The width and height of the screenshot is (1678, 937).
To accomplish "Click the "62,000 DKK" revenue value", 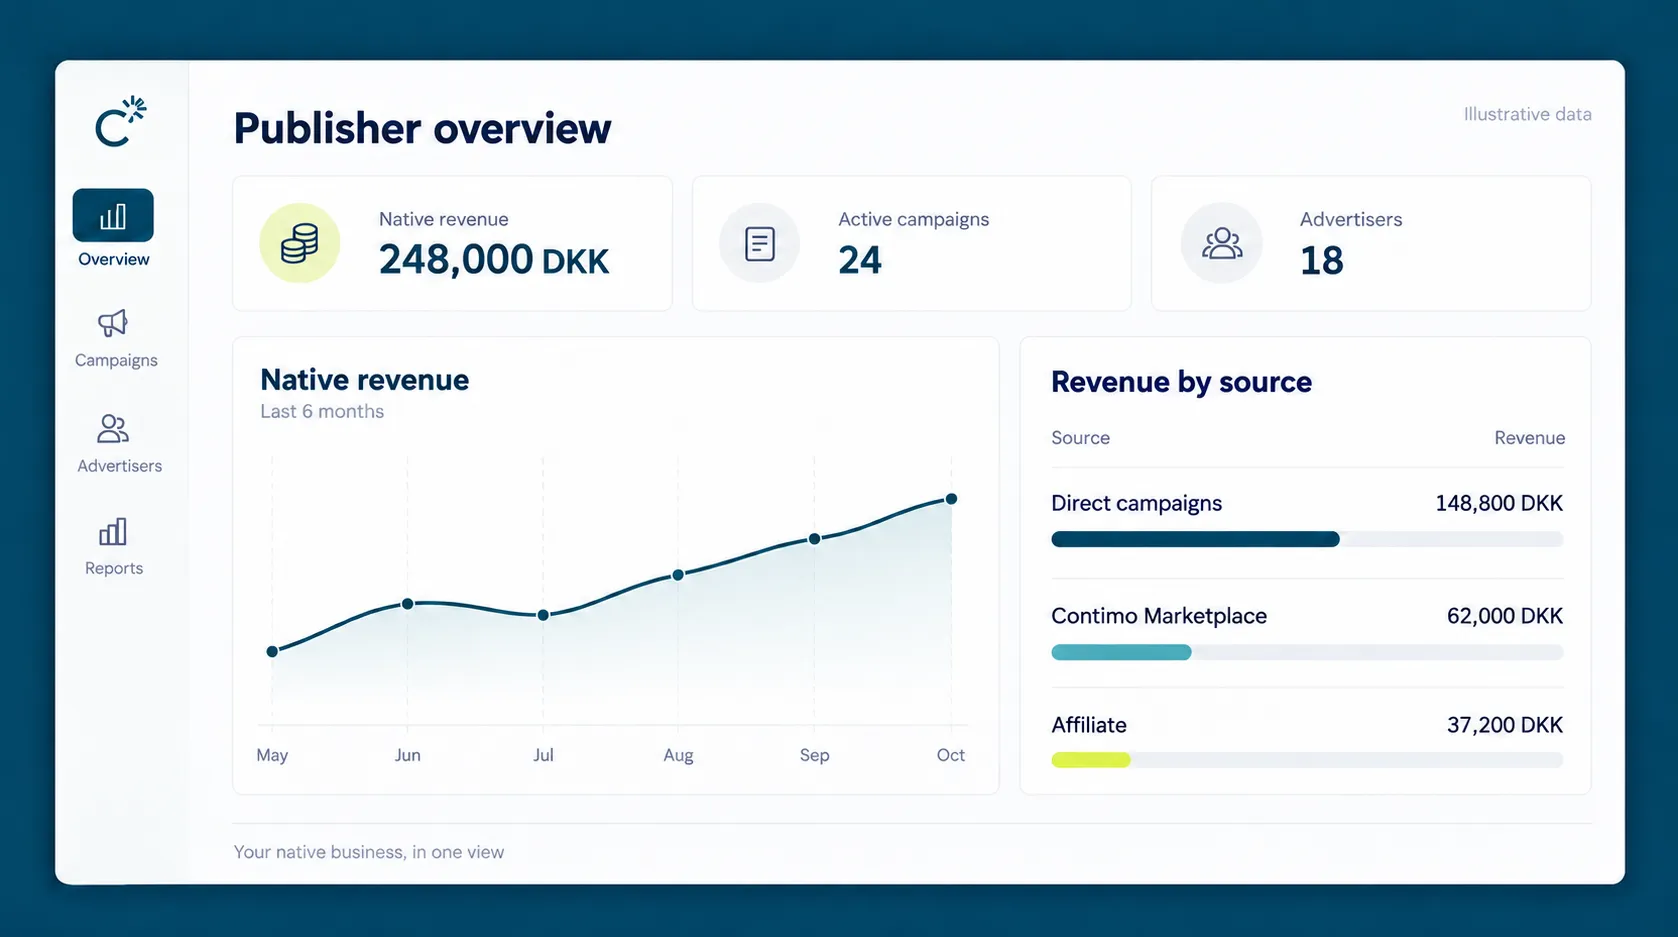I will click(1505, 616).
